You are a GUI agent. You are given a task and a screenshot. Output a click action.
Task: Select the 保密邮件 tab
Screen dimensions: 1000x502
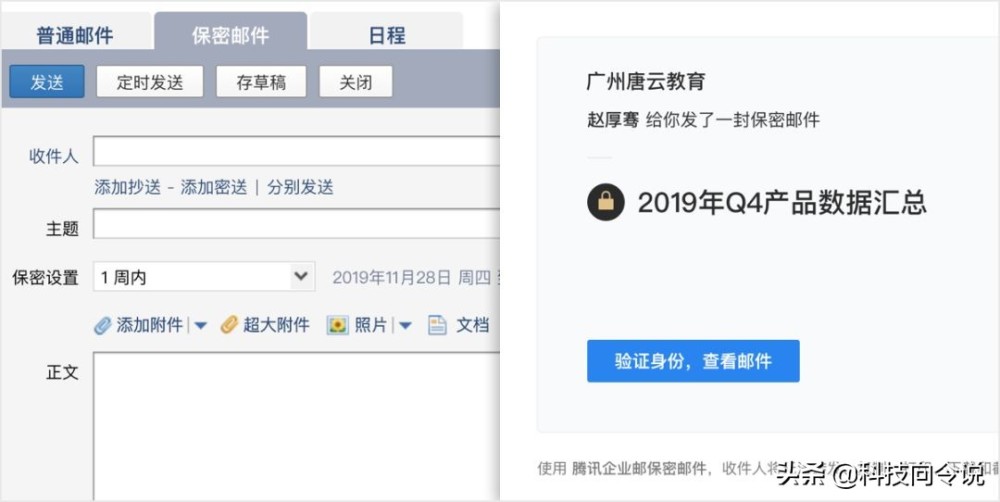(230, 35)
